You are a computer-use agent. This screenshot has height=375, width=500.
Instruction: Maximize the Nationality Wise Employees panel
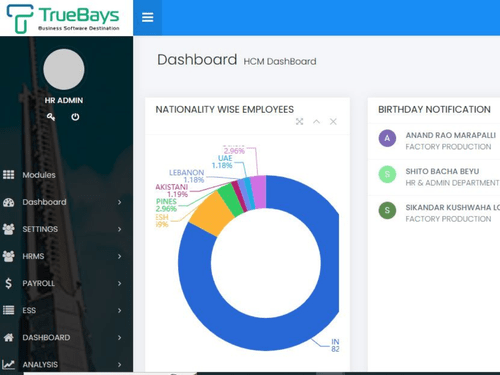[x=299, y=122]
